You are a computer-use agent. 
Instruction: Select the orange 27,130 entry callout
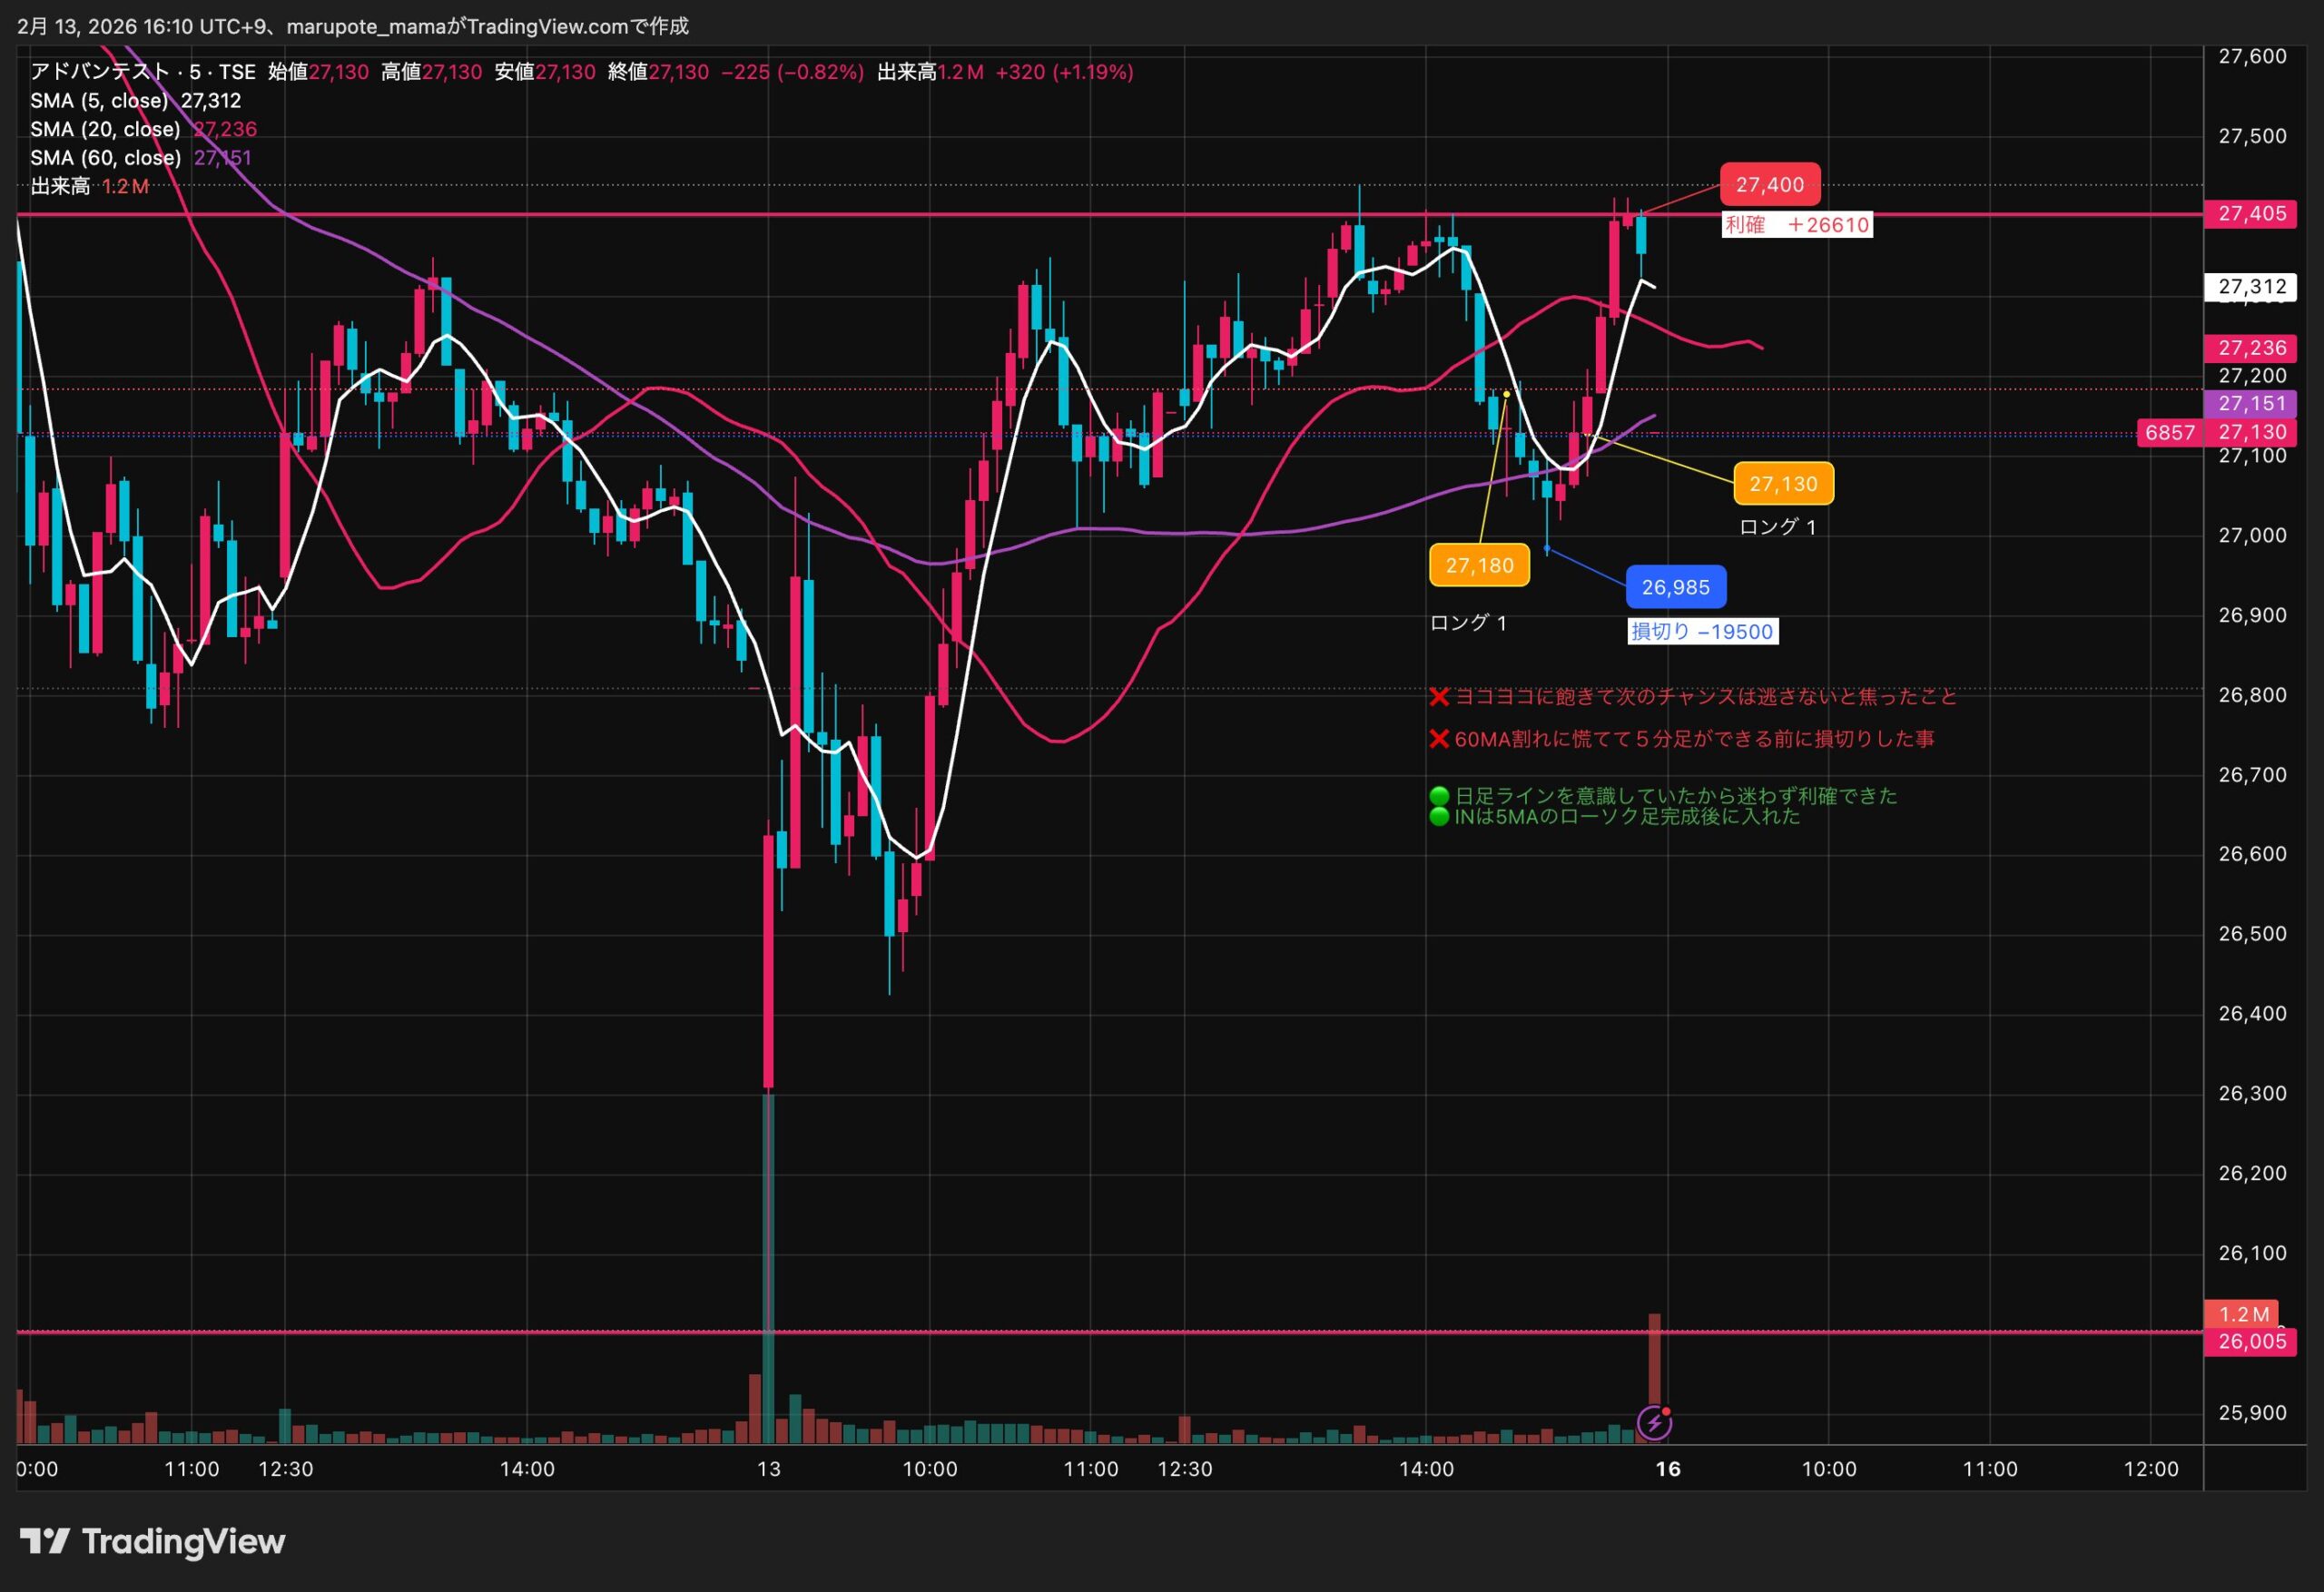[1783, 484]
